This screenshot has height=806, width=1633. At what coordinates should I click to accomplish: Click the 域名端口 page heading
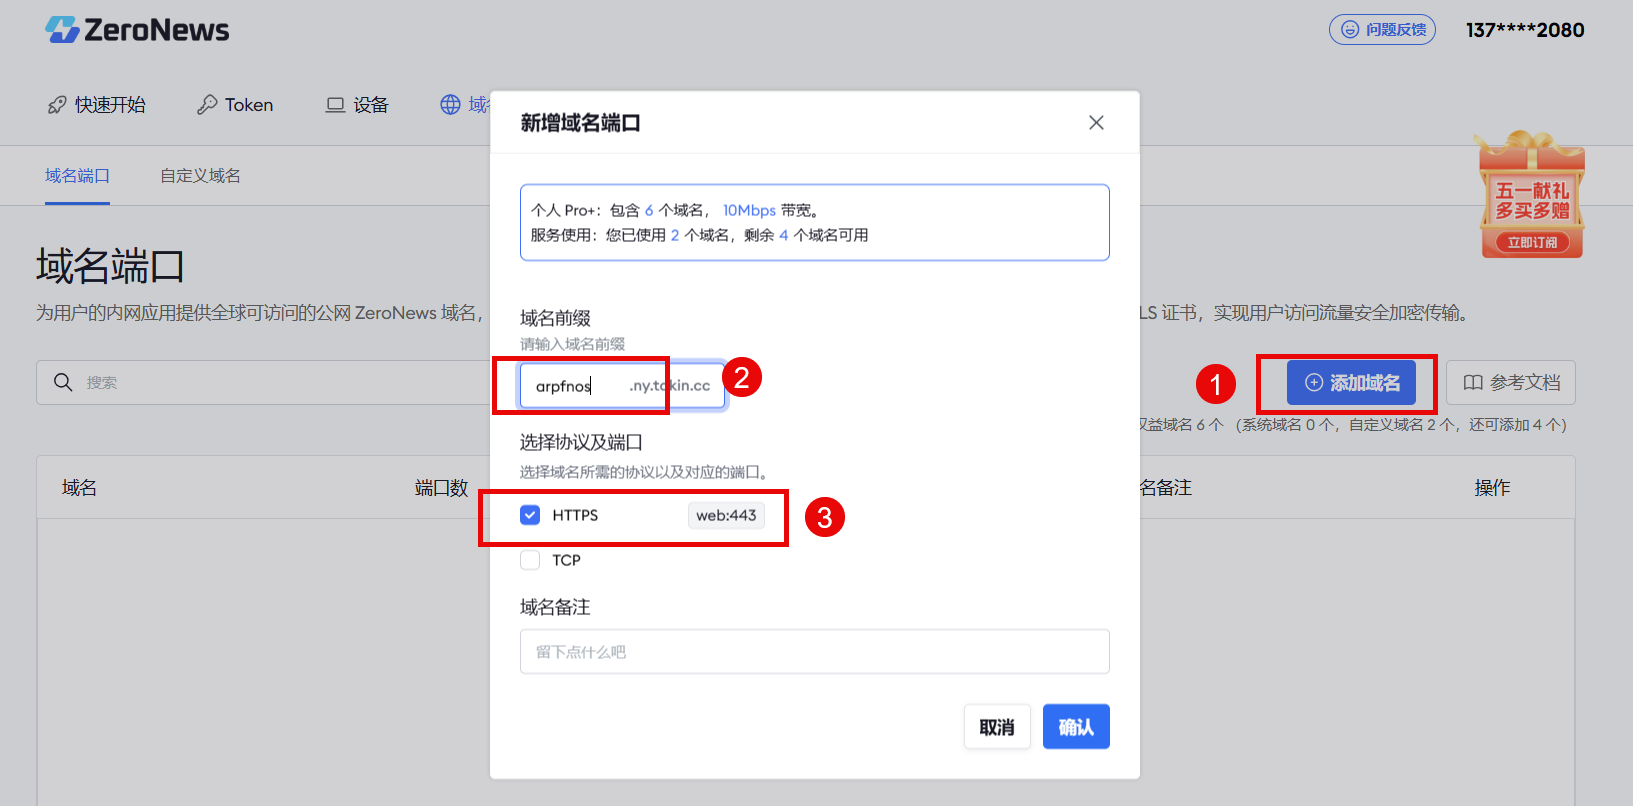(x=111, y=267)
